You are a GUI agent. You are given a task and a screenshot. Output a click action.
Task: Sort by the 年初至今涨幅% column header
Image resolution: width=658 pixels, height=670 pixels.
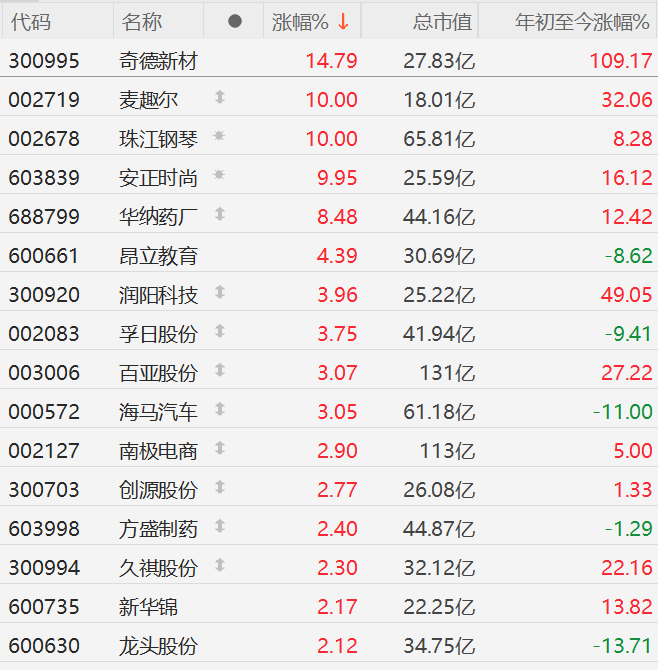point(582,22)
